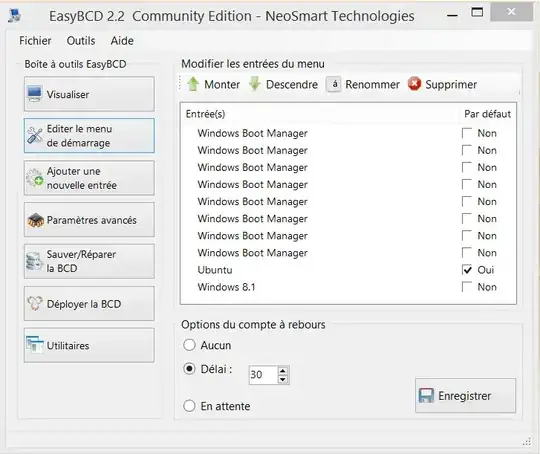
Task: Select the seventh Windows Boot Manager entry
Action: click(x=252, y=236)
